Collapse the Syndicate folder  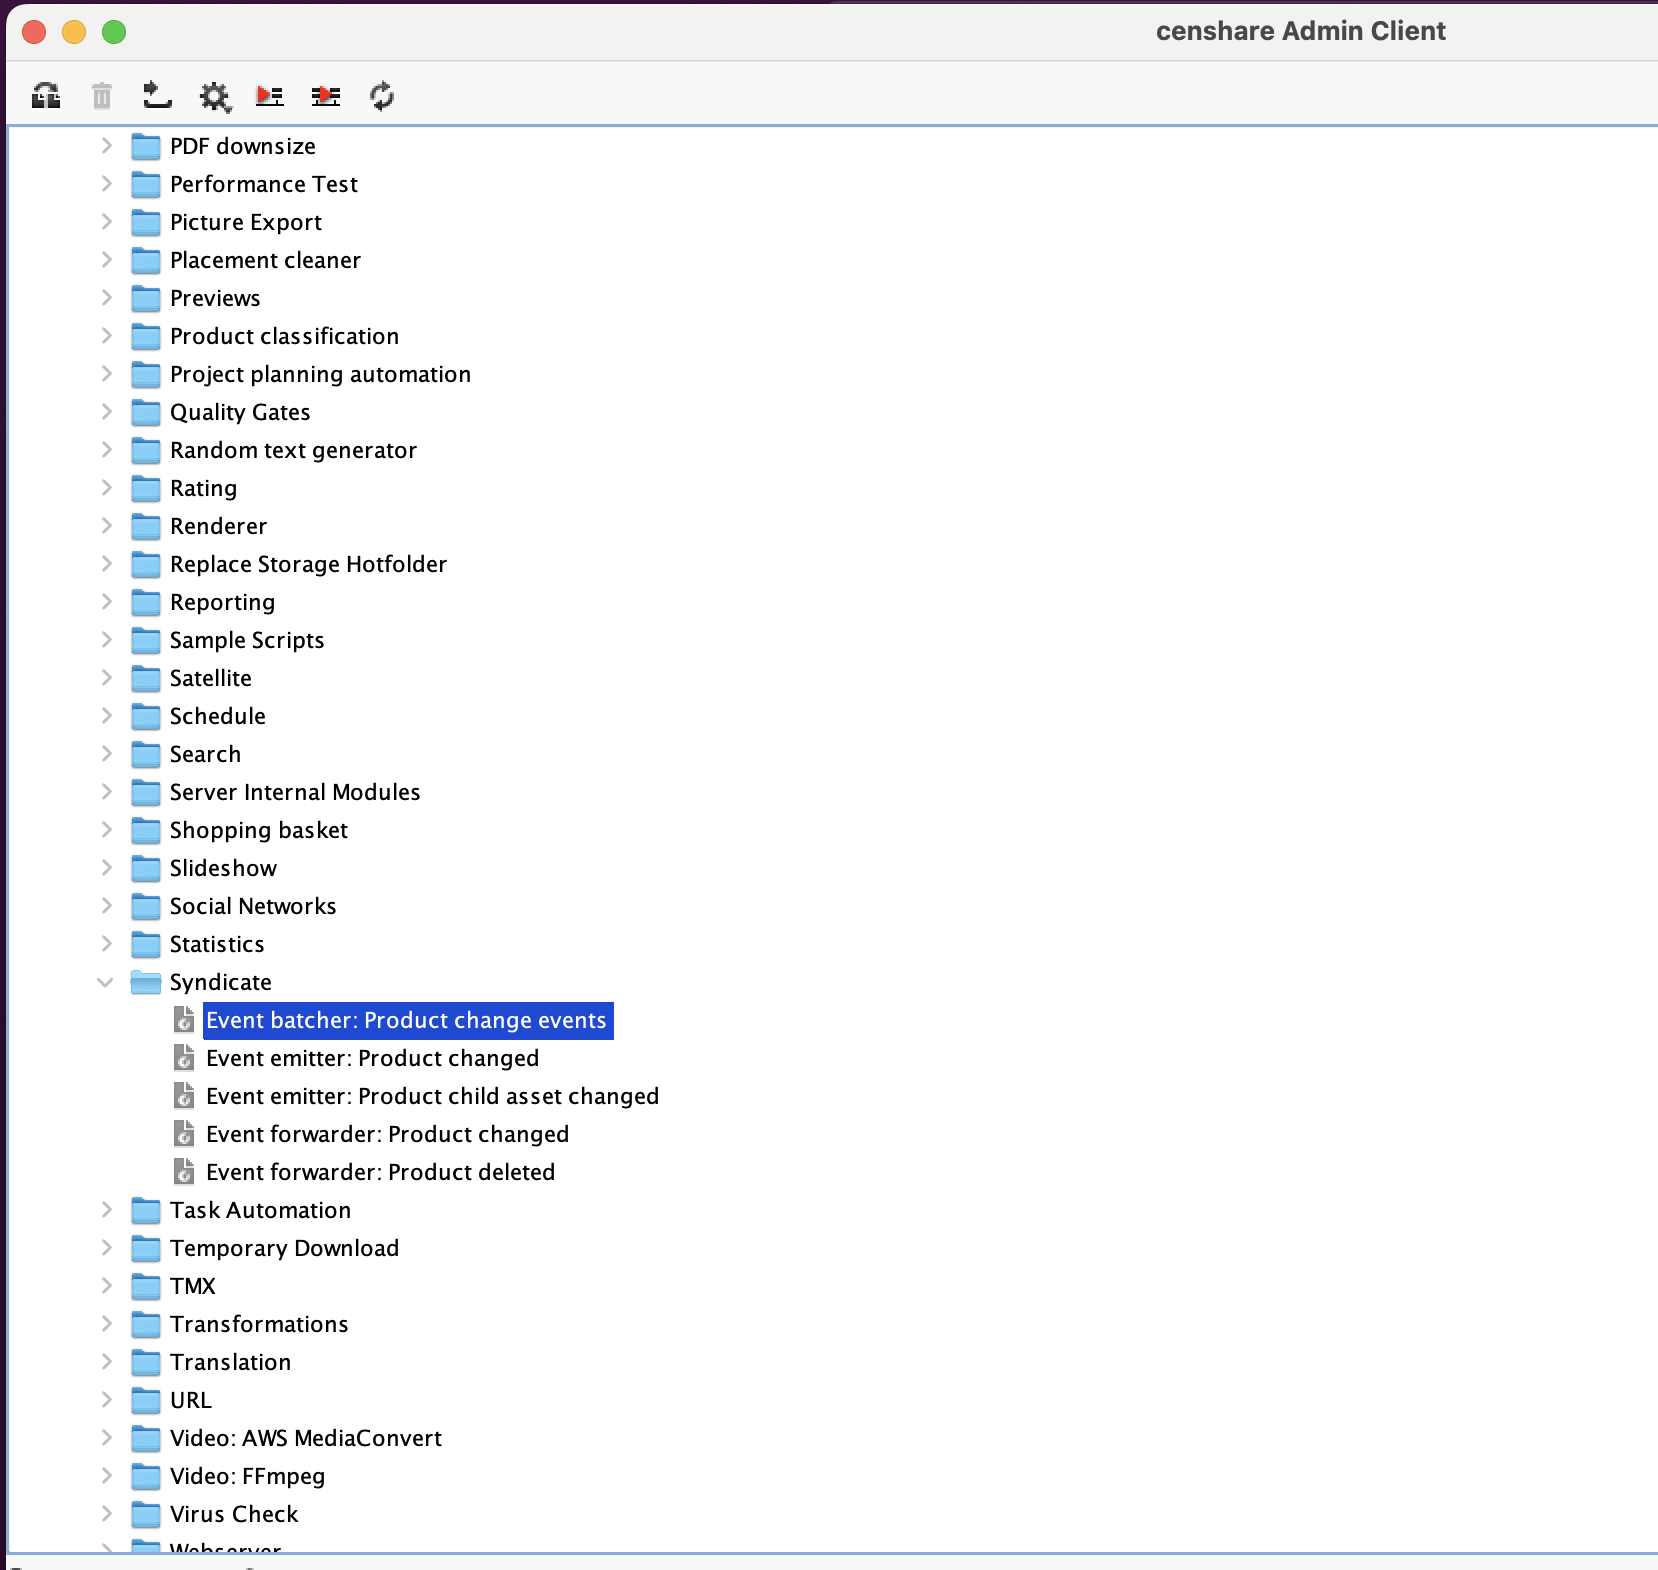coord(106,982)
